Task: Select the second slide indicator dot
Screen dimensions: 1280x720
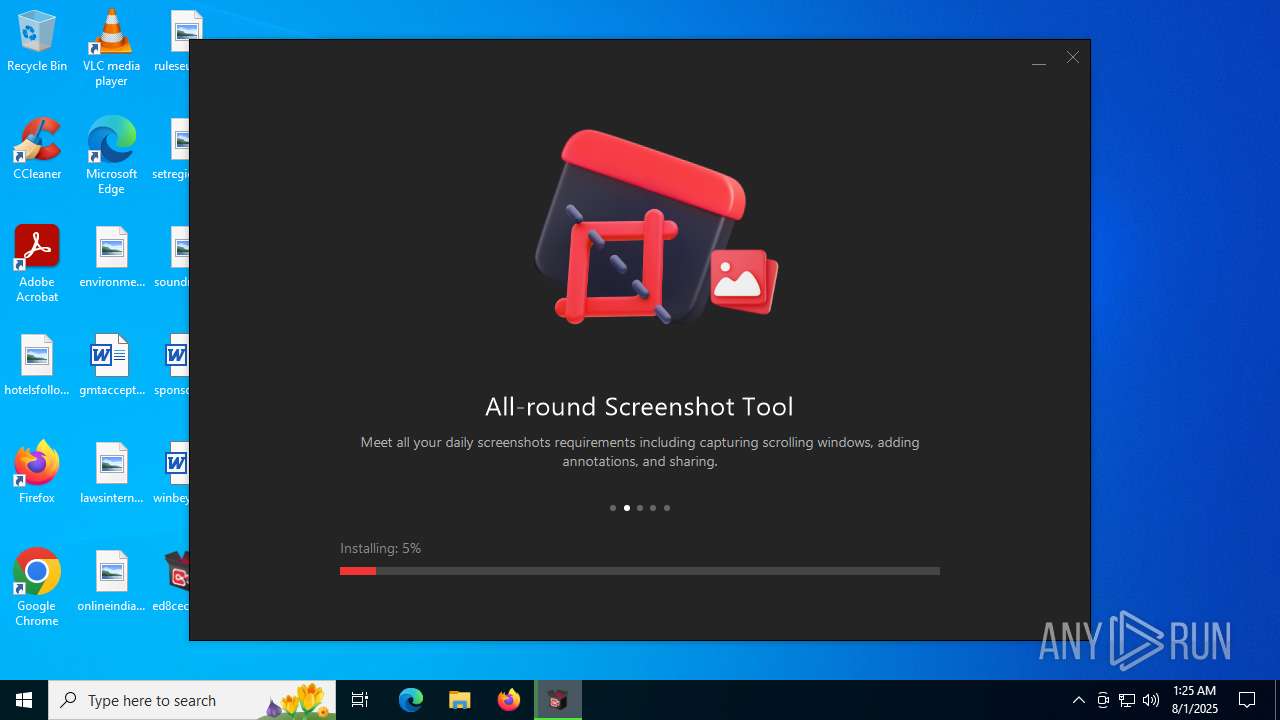Action: 627,508
